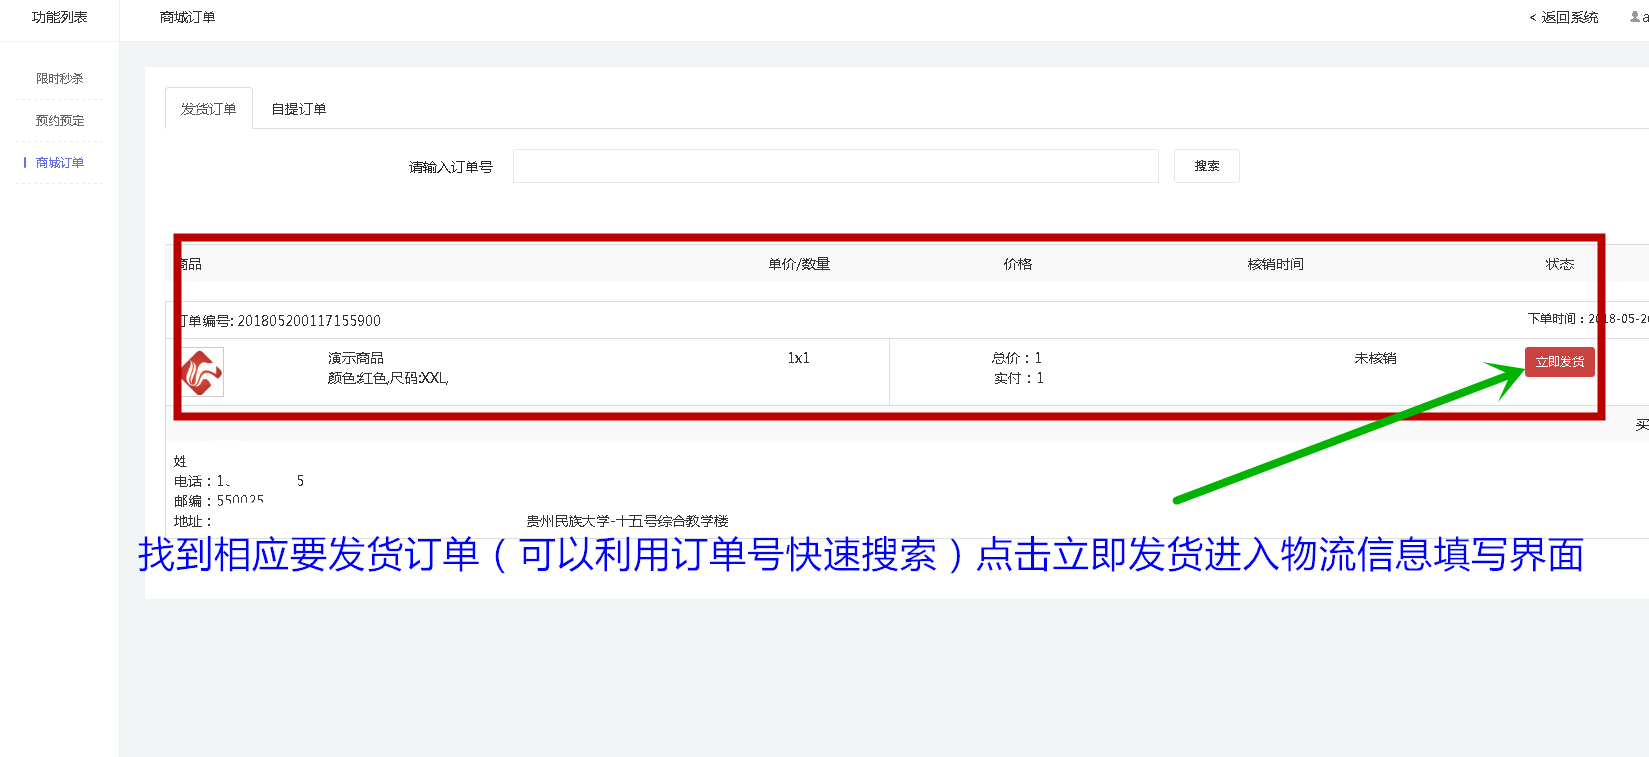This screenshot has width=1649, height=757.
Task: Click the 商城订单 page title
Action: coord(188,17)
